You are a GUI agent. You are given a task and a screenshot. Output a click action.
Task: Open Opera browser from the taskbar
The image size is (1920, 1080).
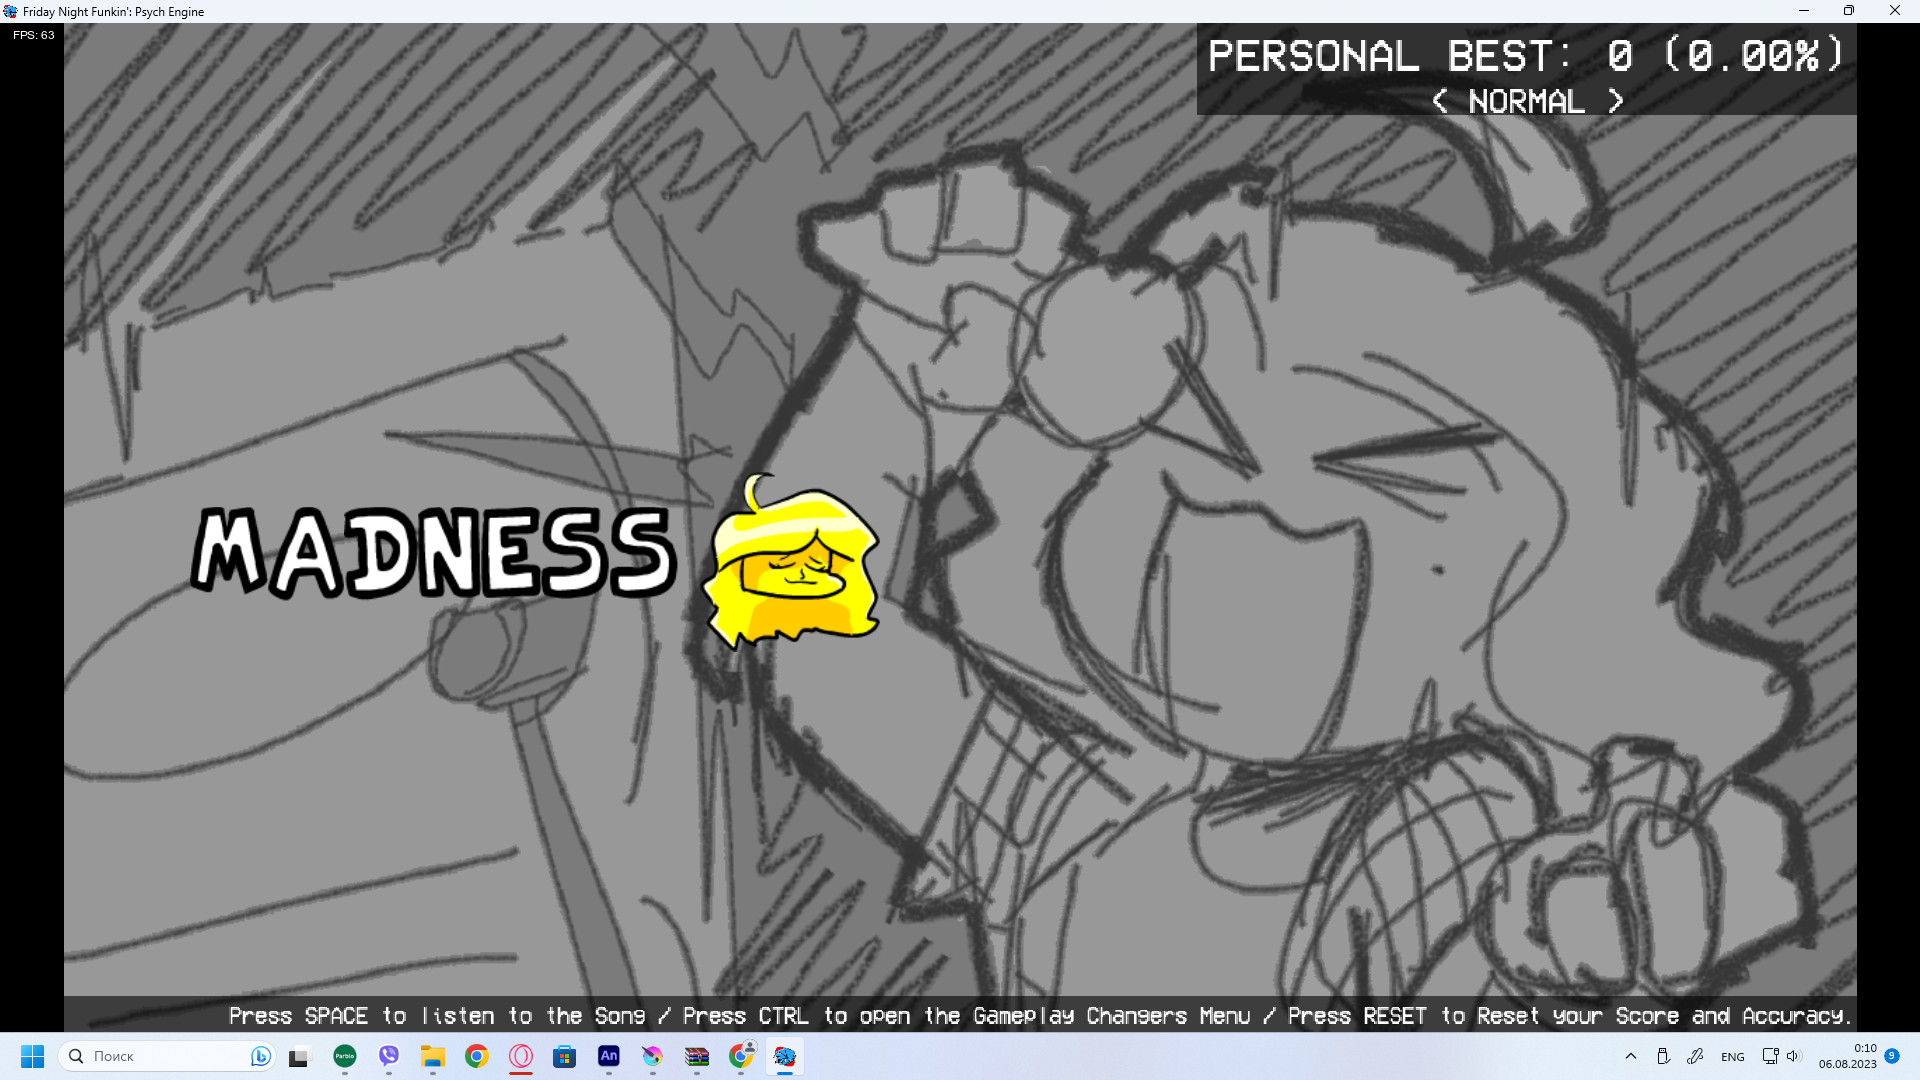pyautogui.click(x=521, y=1056)
